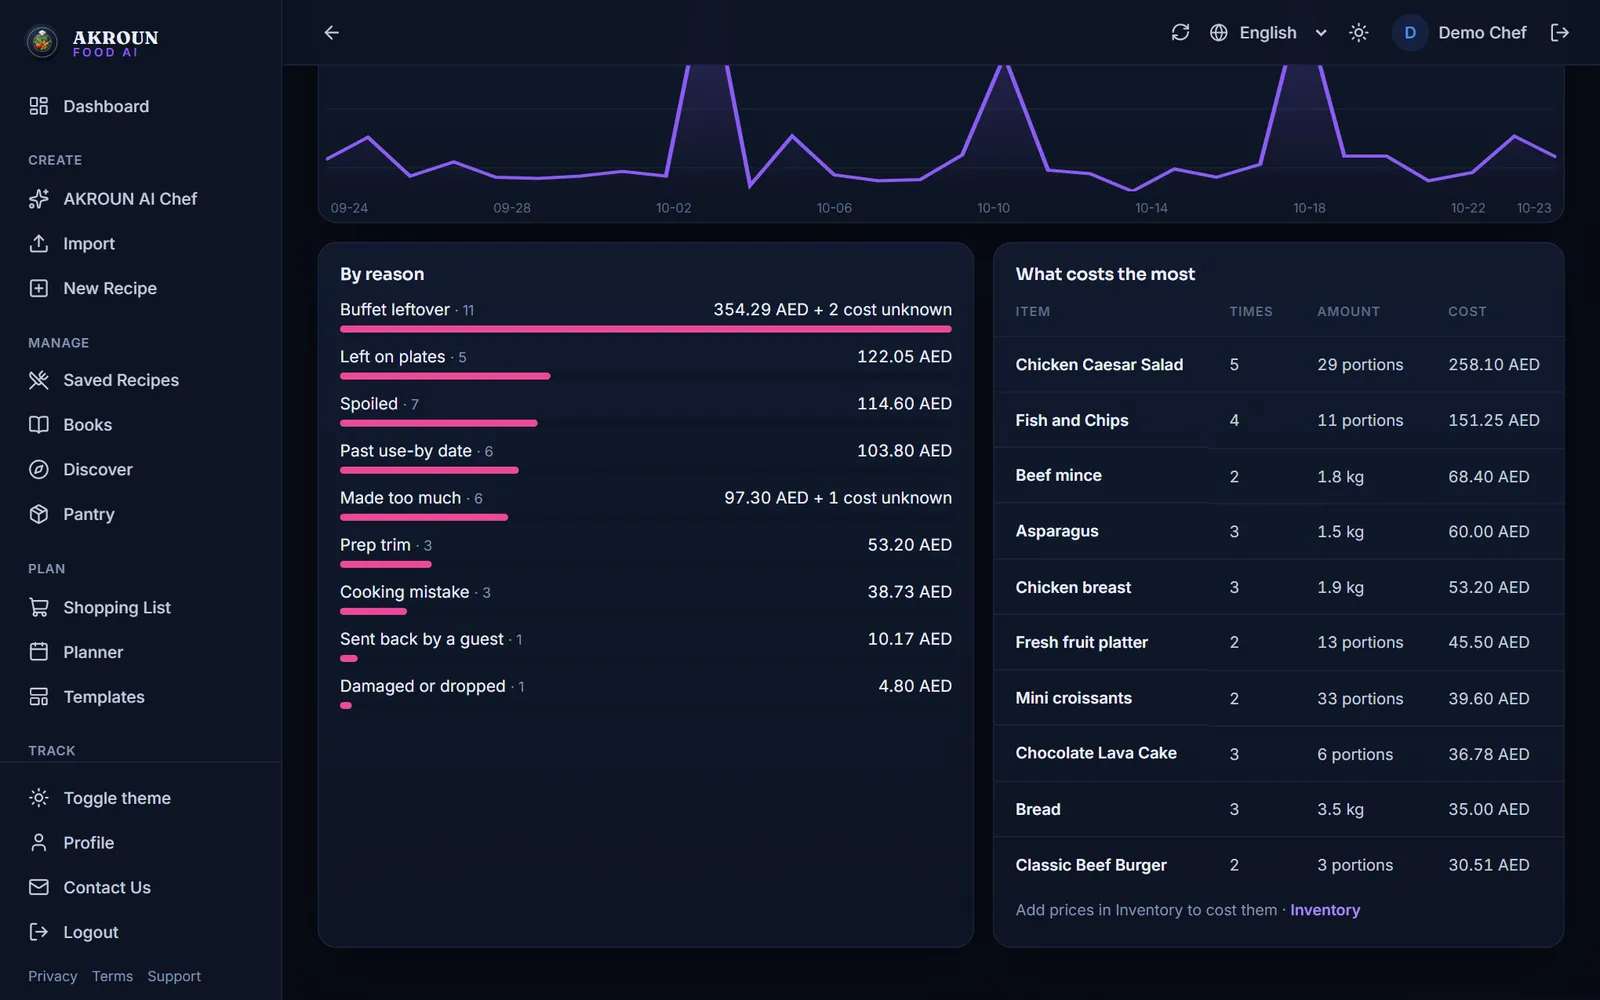Click the Bread item name

coord(1038,809)
